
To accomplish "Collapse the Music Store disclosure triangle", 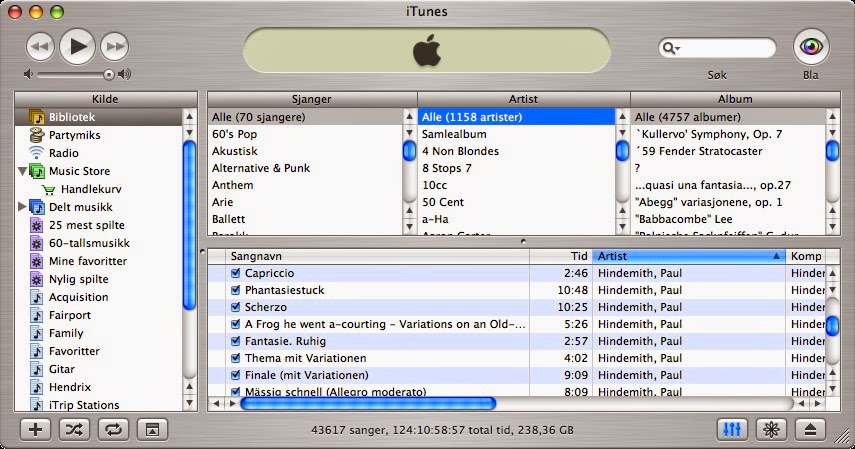I will coord(22,171).
